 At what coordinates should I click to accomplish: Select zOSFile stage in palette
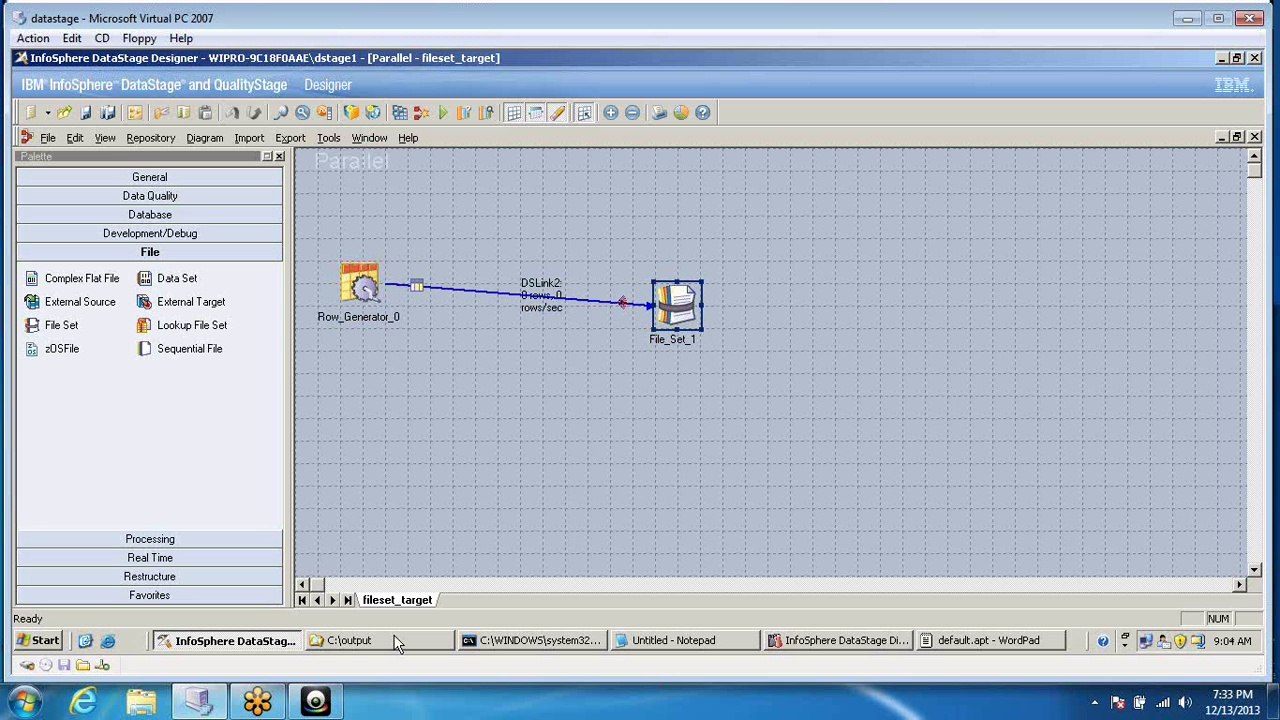[x=52, y=349]
